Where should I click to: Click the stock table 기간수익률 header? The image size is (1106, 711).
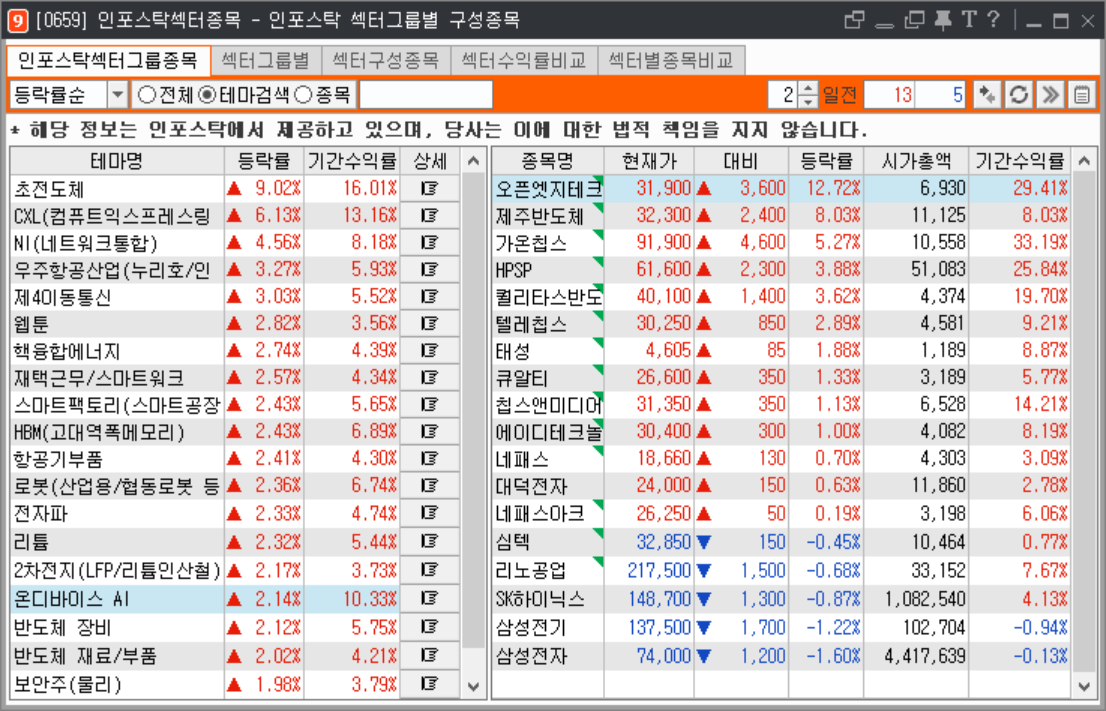tap(1019, 161)
